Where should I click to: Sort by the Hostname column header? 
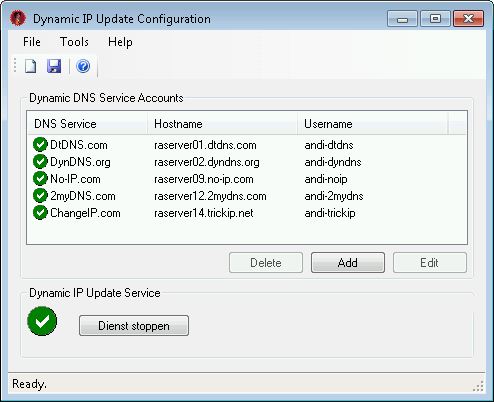coord(222,124)
